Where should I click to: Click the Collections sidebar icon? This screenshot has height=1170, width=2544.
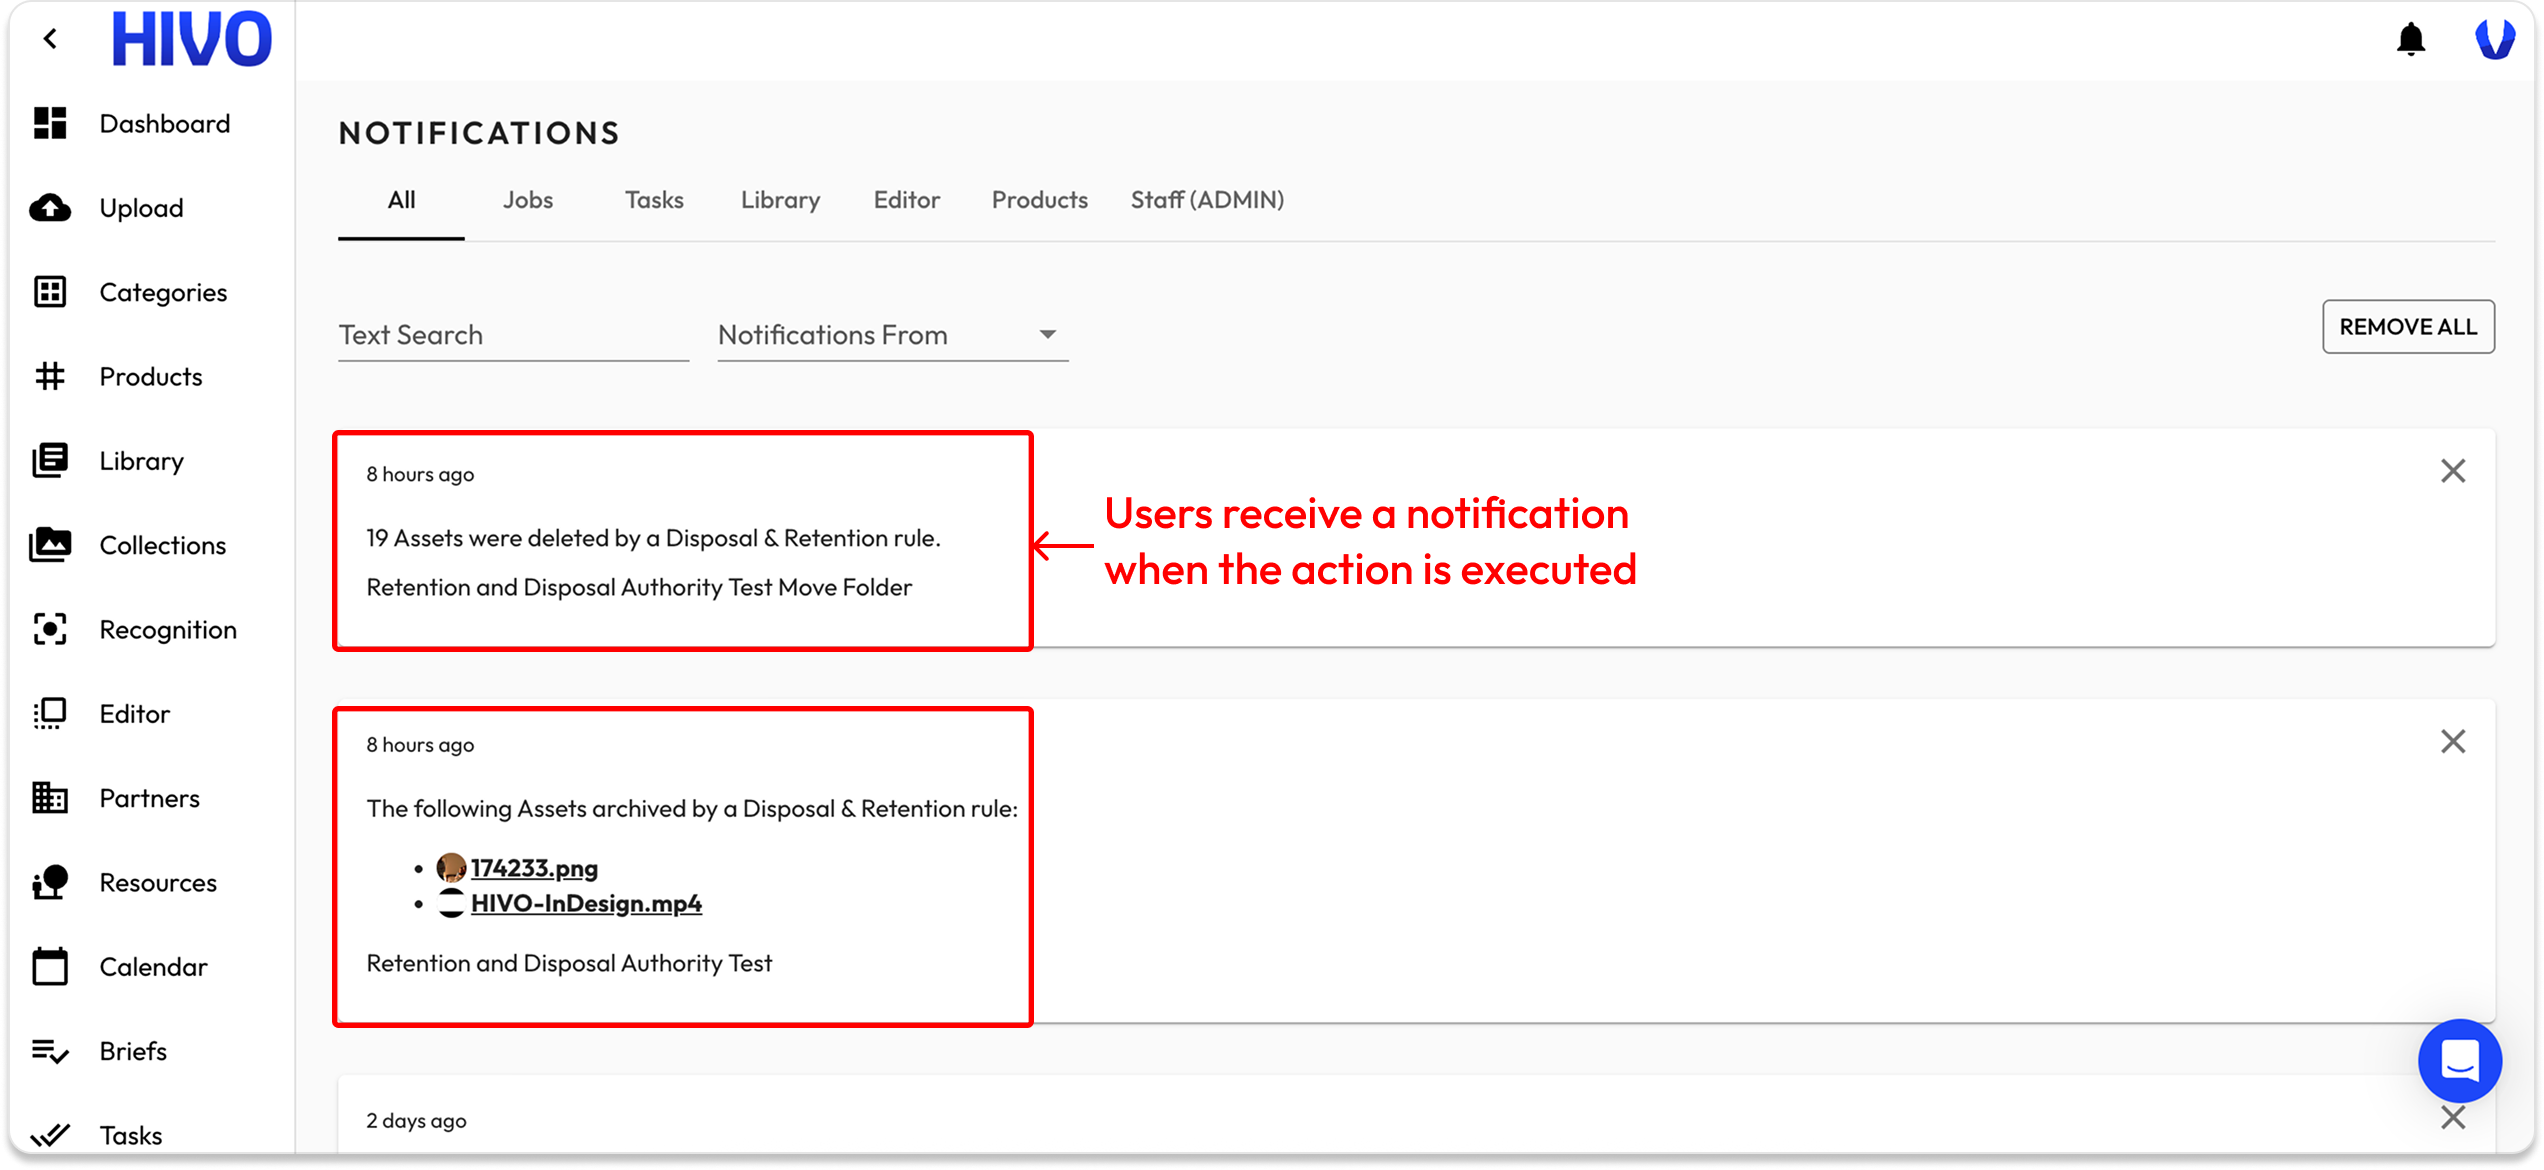(x=50, y=545)
